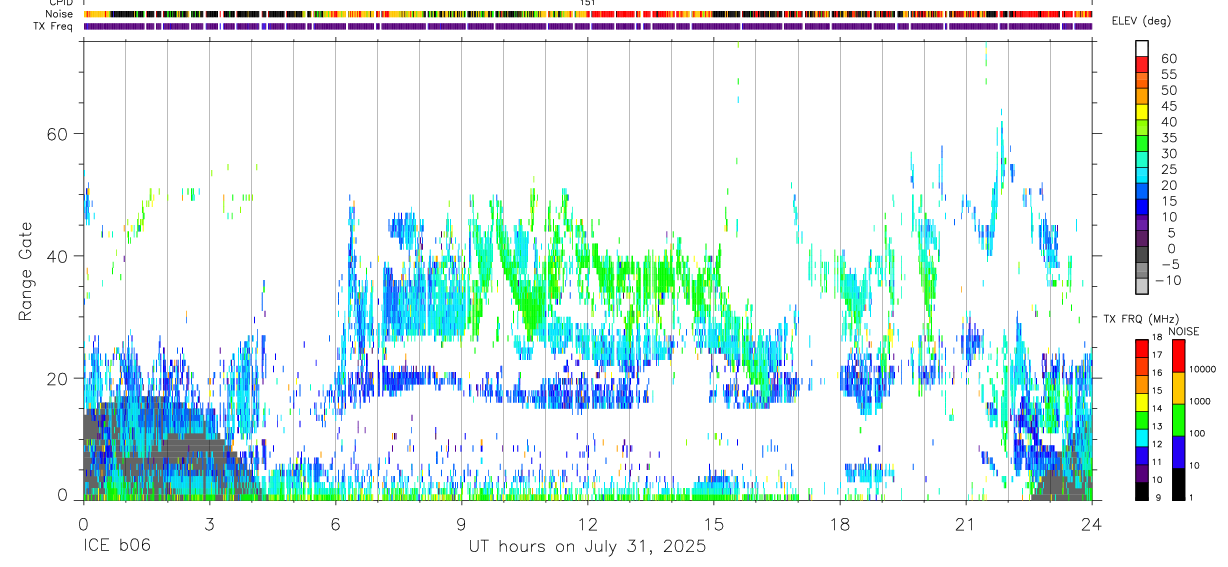Click the '45' label on the ELEV scale

pos(1169,106)
